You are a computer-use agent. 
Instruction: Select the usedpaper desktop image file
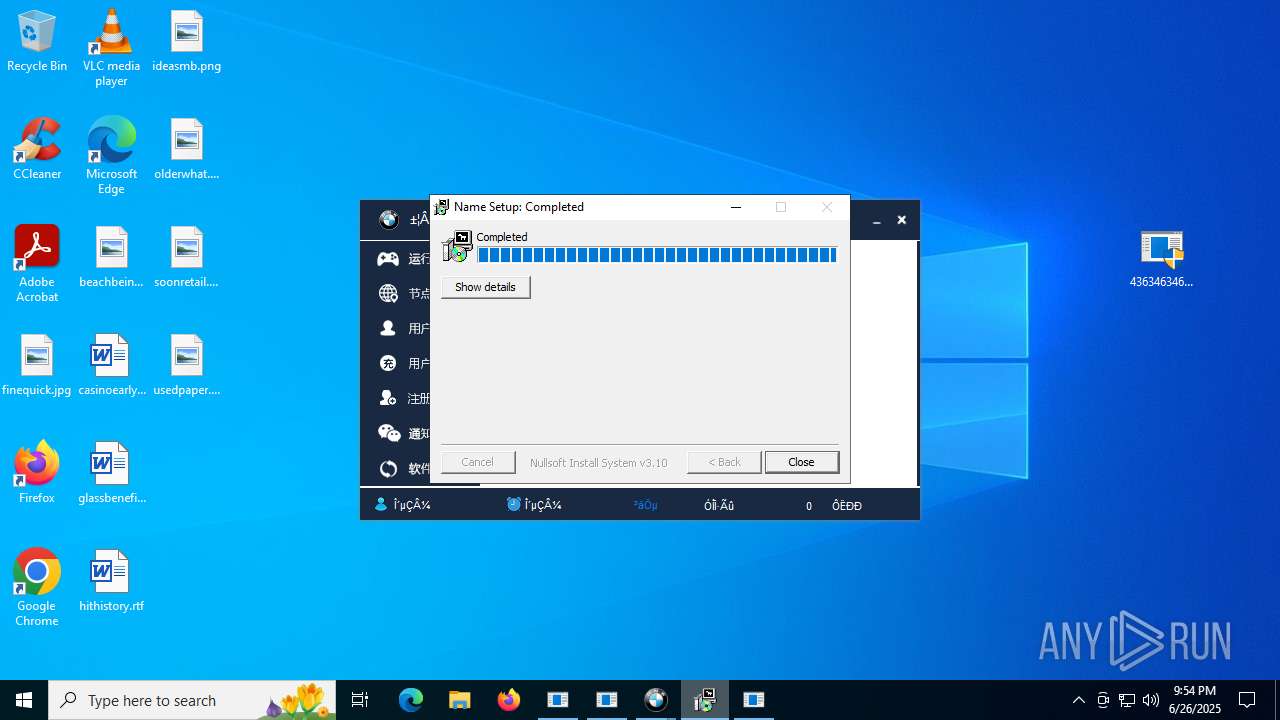[x=186, y=366]
